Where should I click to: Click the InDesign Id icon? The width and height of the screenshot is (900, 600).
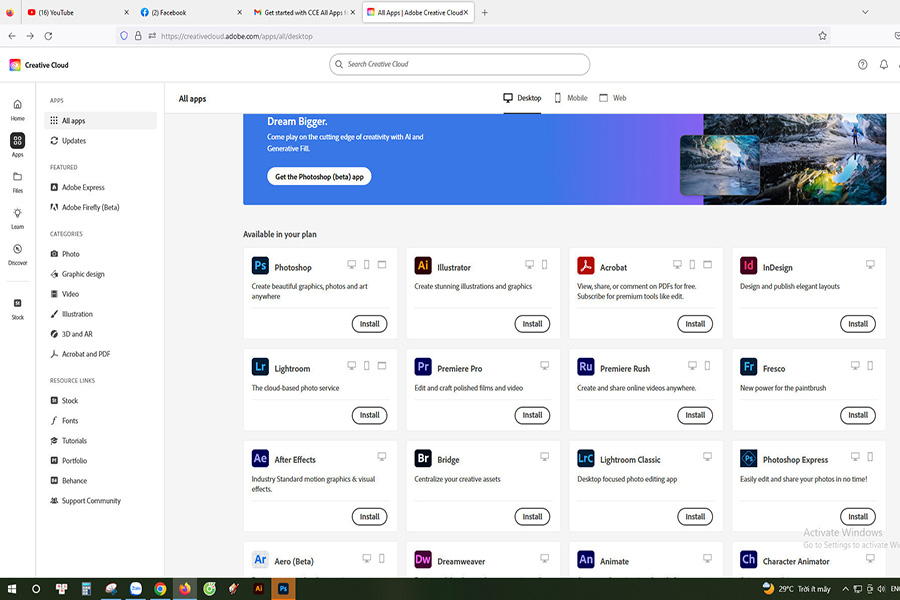coord(748,266)
